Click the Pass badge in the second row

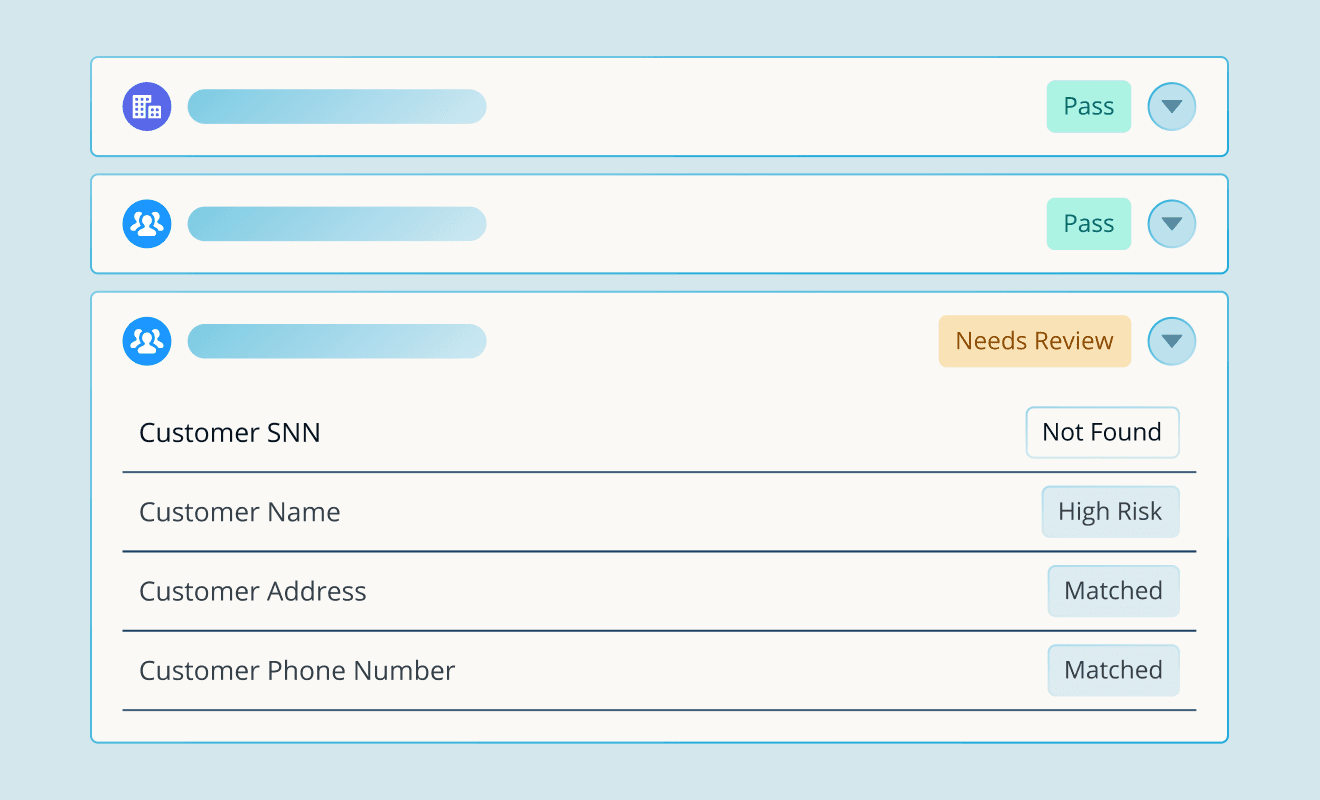[1088, 224]
